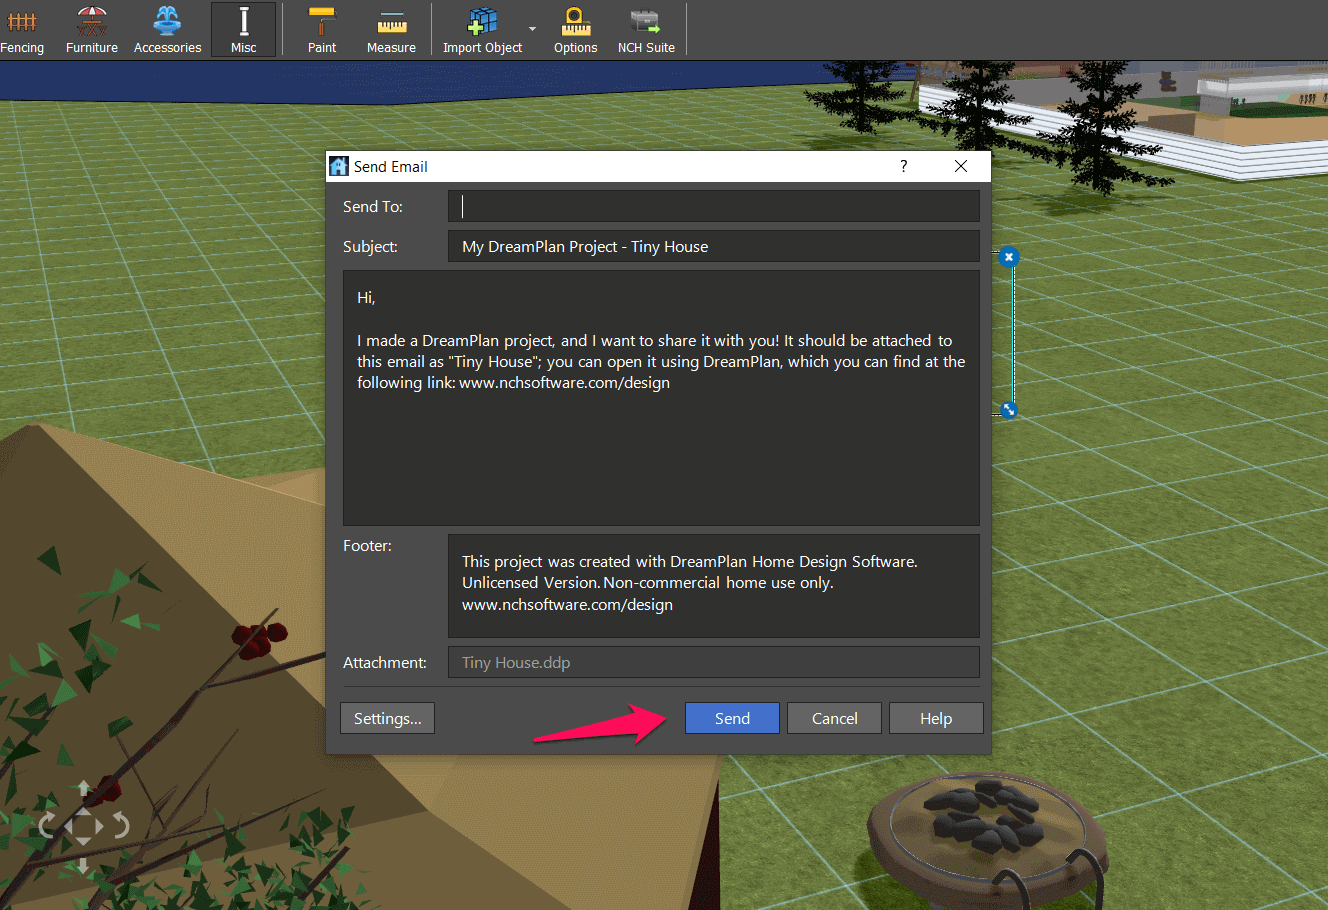Open email Settings... button
This screenshot has height=910, width=1328.
coord(388,718)
